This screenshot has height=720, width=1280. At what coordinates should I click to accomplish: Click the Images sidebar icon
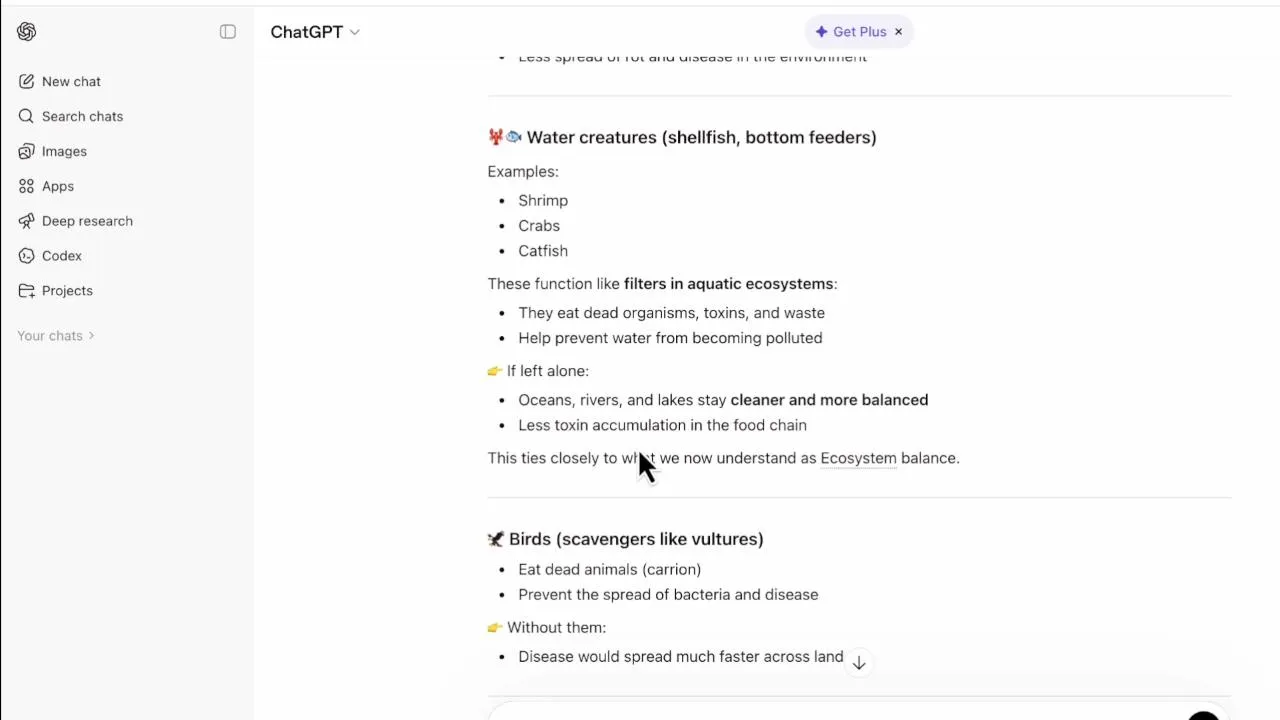27,152
